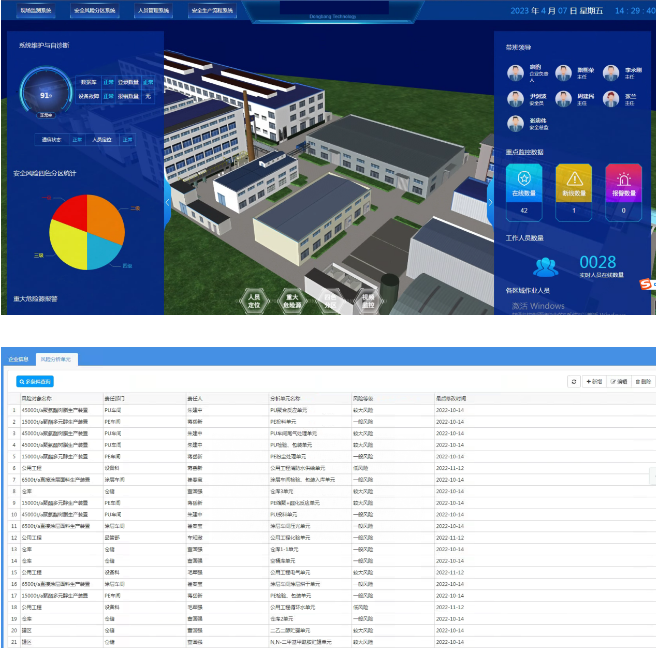Click the blue 多条件查询 search button

[35, 381]
